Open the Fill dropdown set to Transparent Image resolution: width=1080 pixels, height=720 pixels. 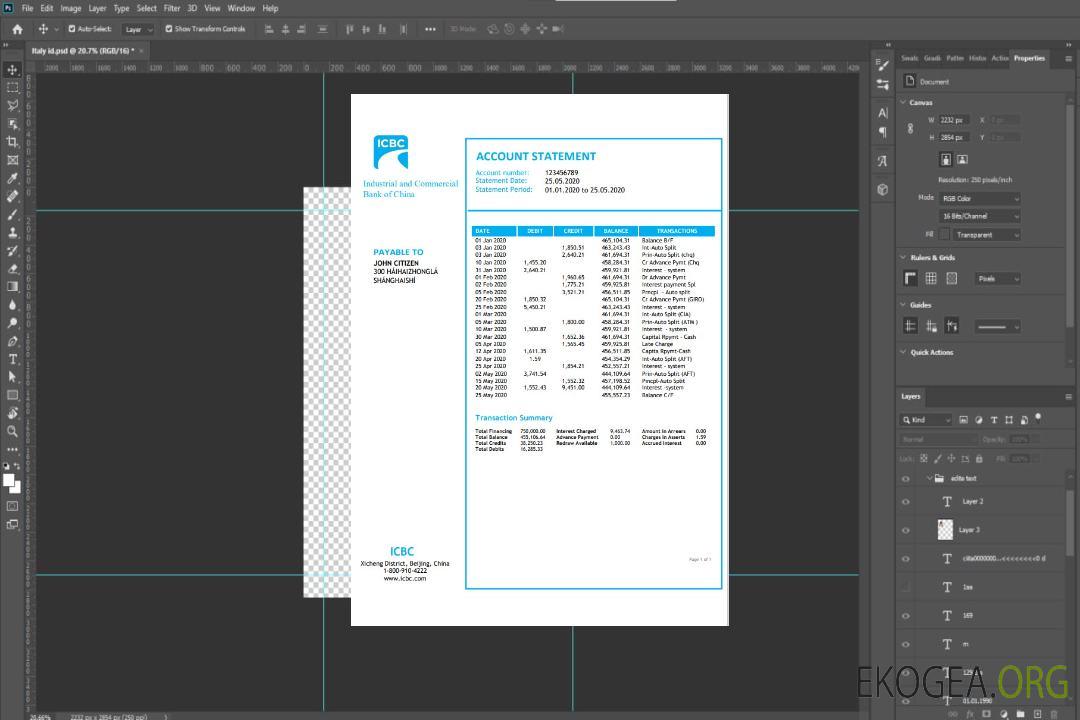click(986, 234)
